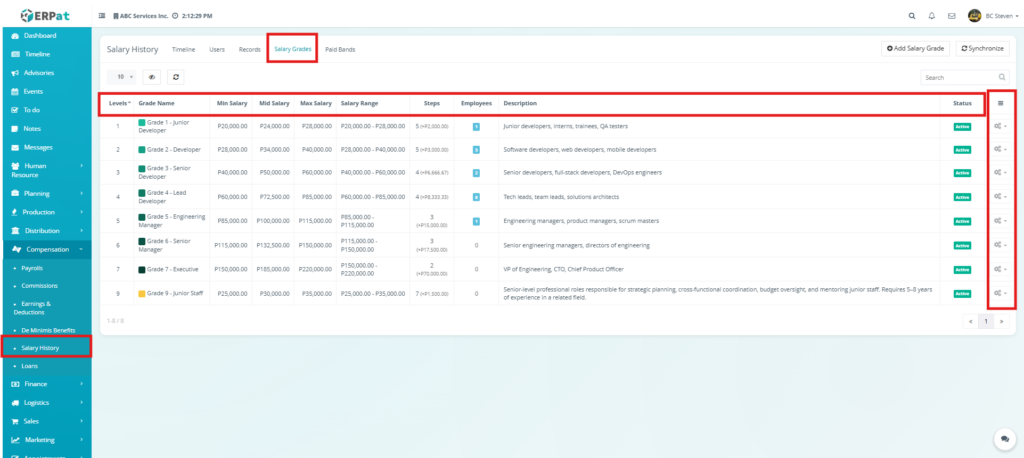Viewport: 1024px width, 458px height.
Task: Click the yellow color swatch of Grade 9
Action: coord(142,294)
